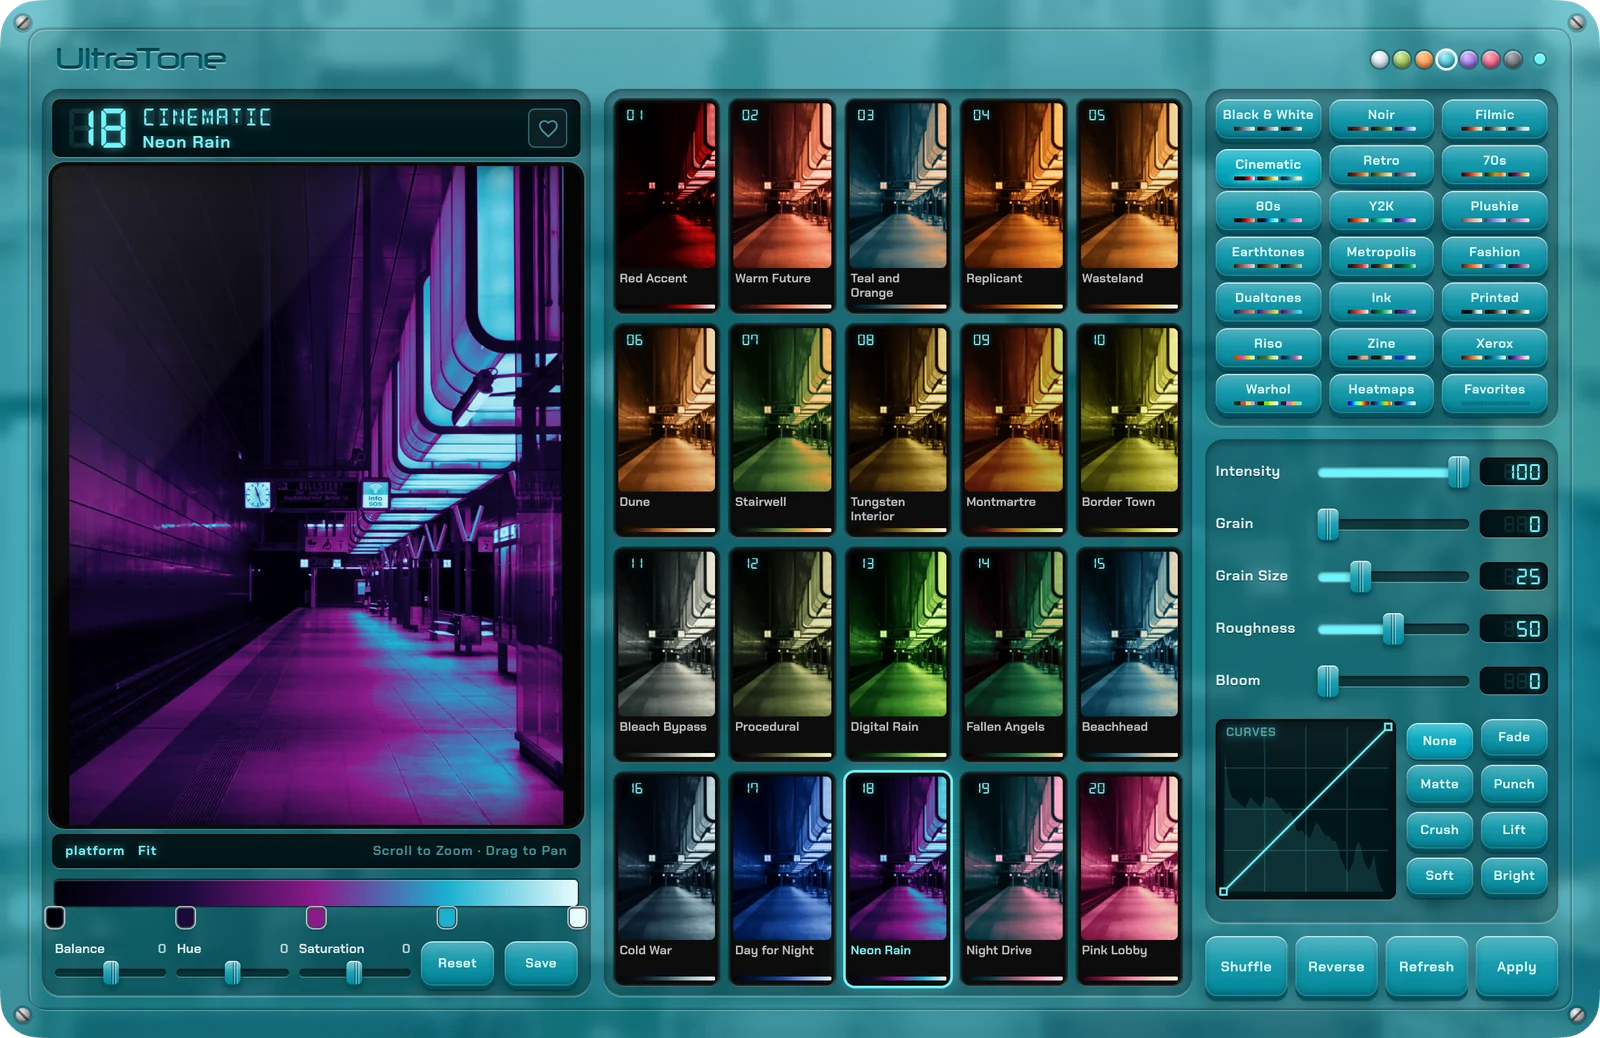Select the Y2K category
1600x1038 pixels.
tap(1381, 210)
